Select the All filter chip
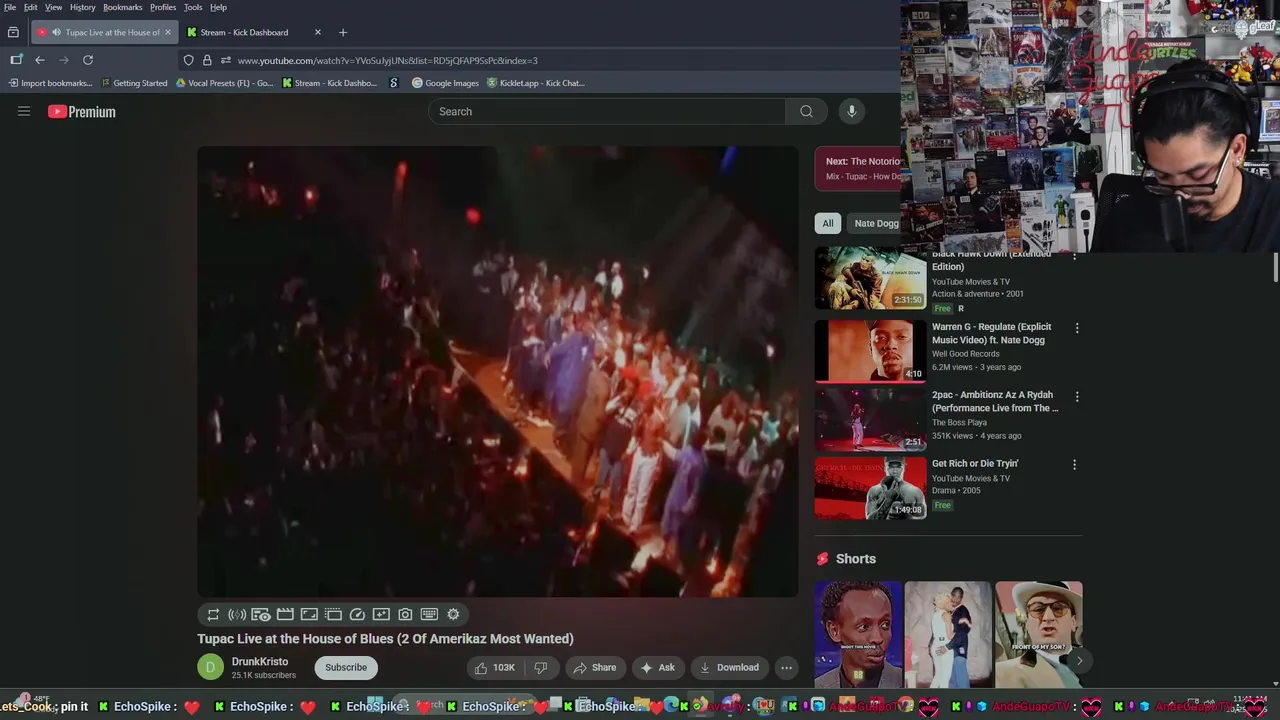 click(828, 223)
